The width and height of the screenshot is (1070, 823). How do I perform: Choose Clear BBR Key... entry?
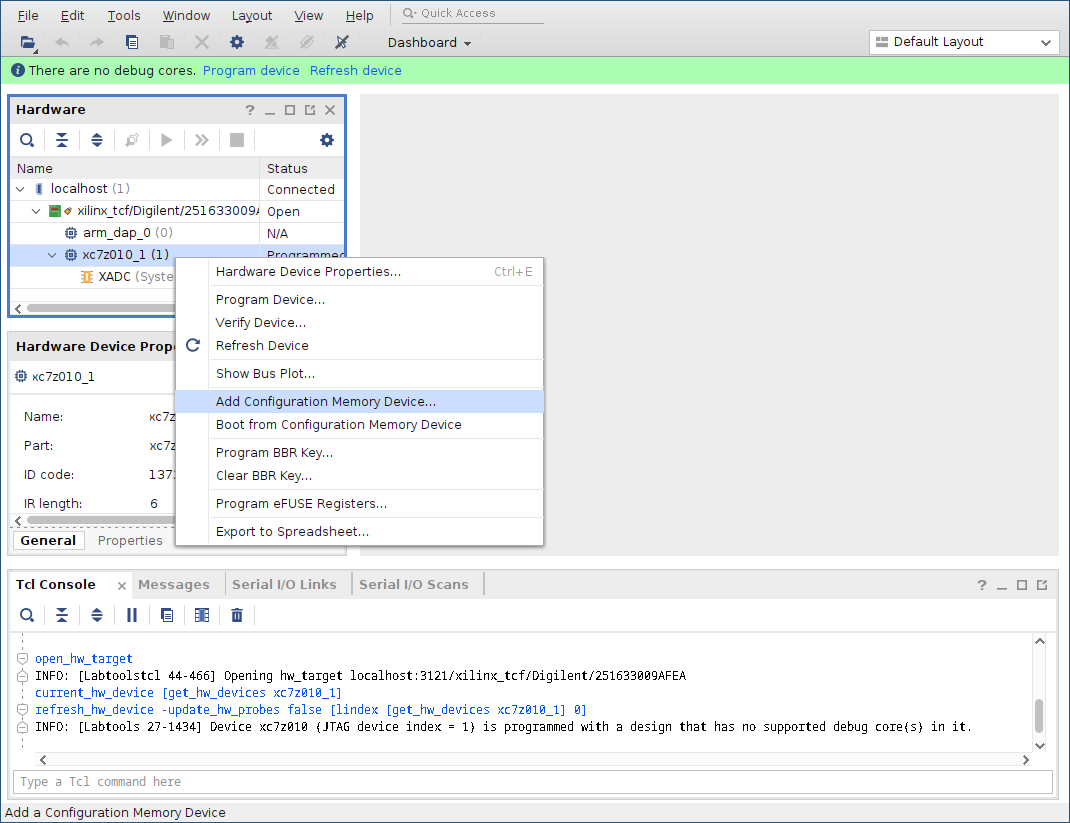360,476
